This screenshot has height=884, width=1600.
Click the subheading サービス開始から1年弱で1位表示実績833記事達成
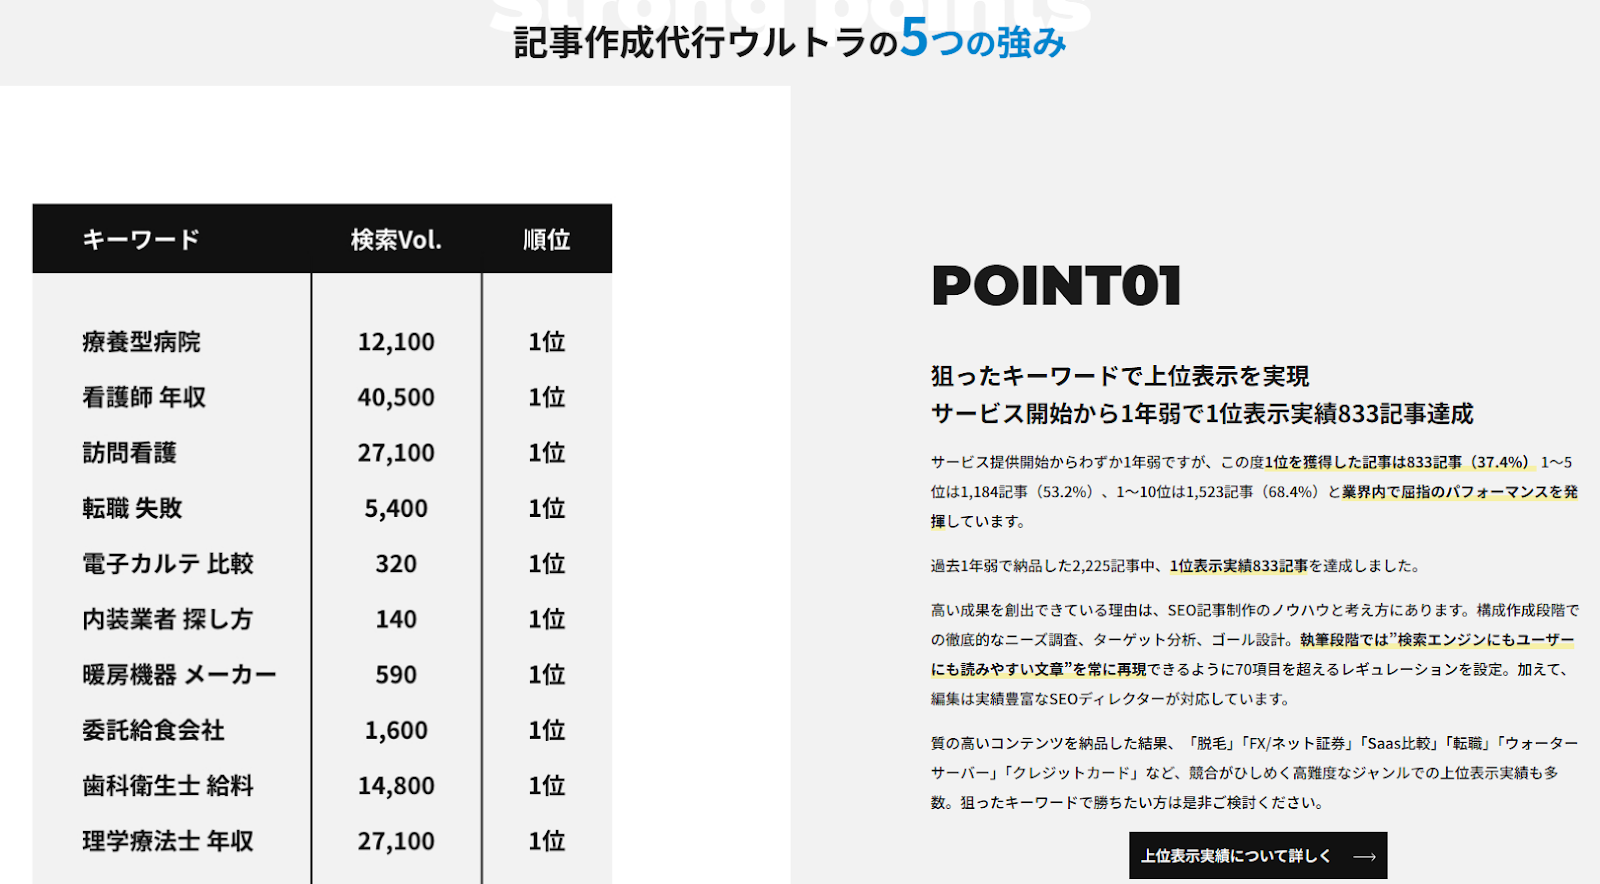click(1202, 413)
